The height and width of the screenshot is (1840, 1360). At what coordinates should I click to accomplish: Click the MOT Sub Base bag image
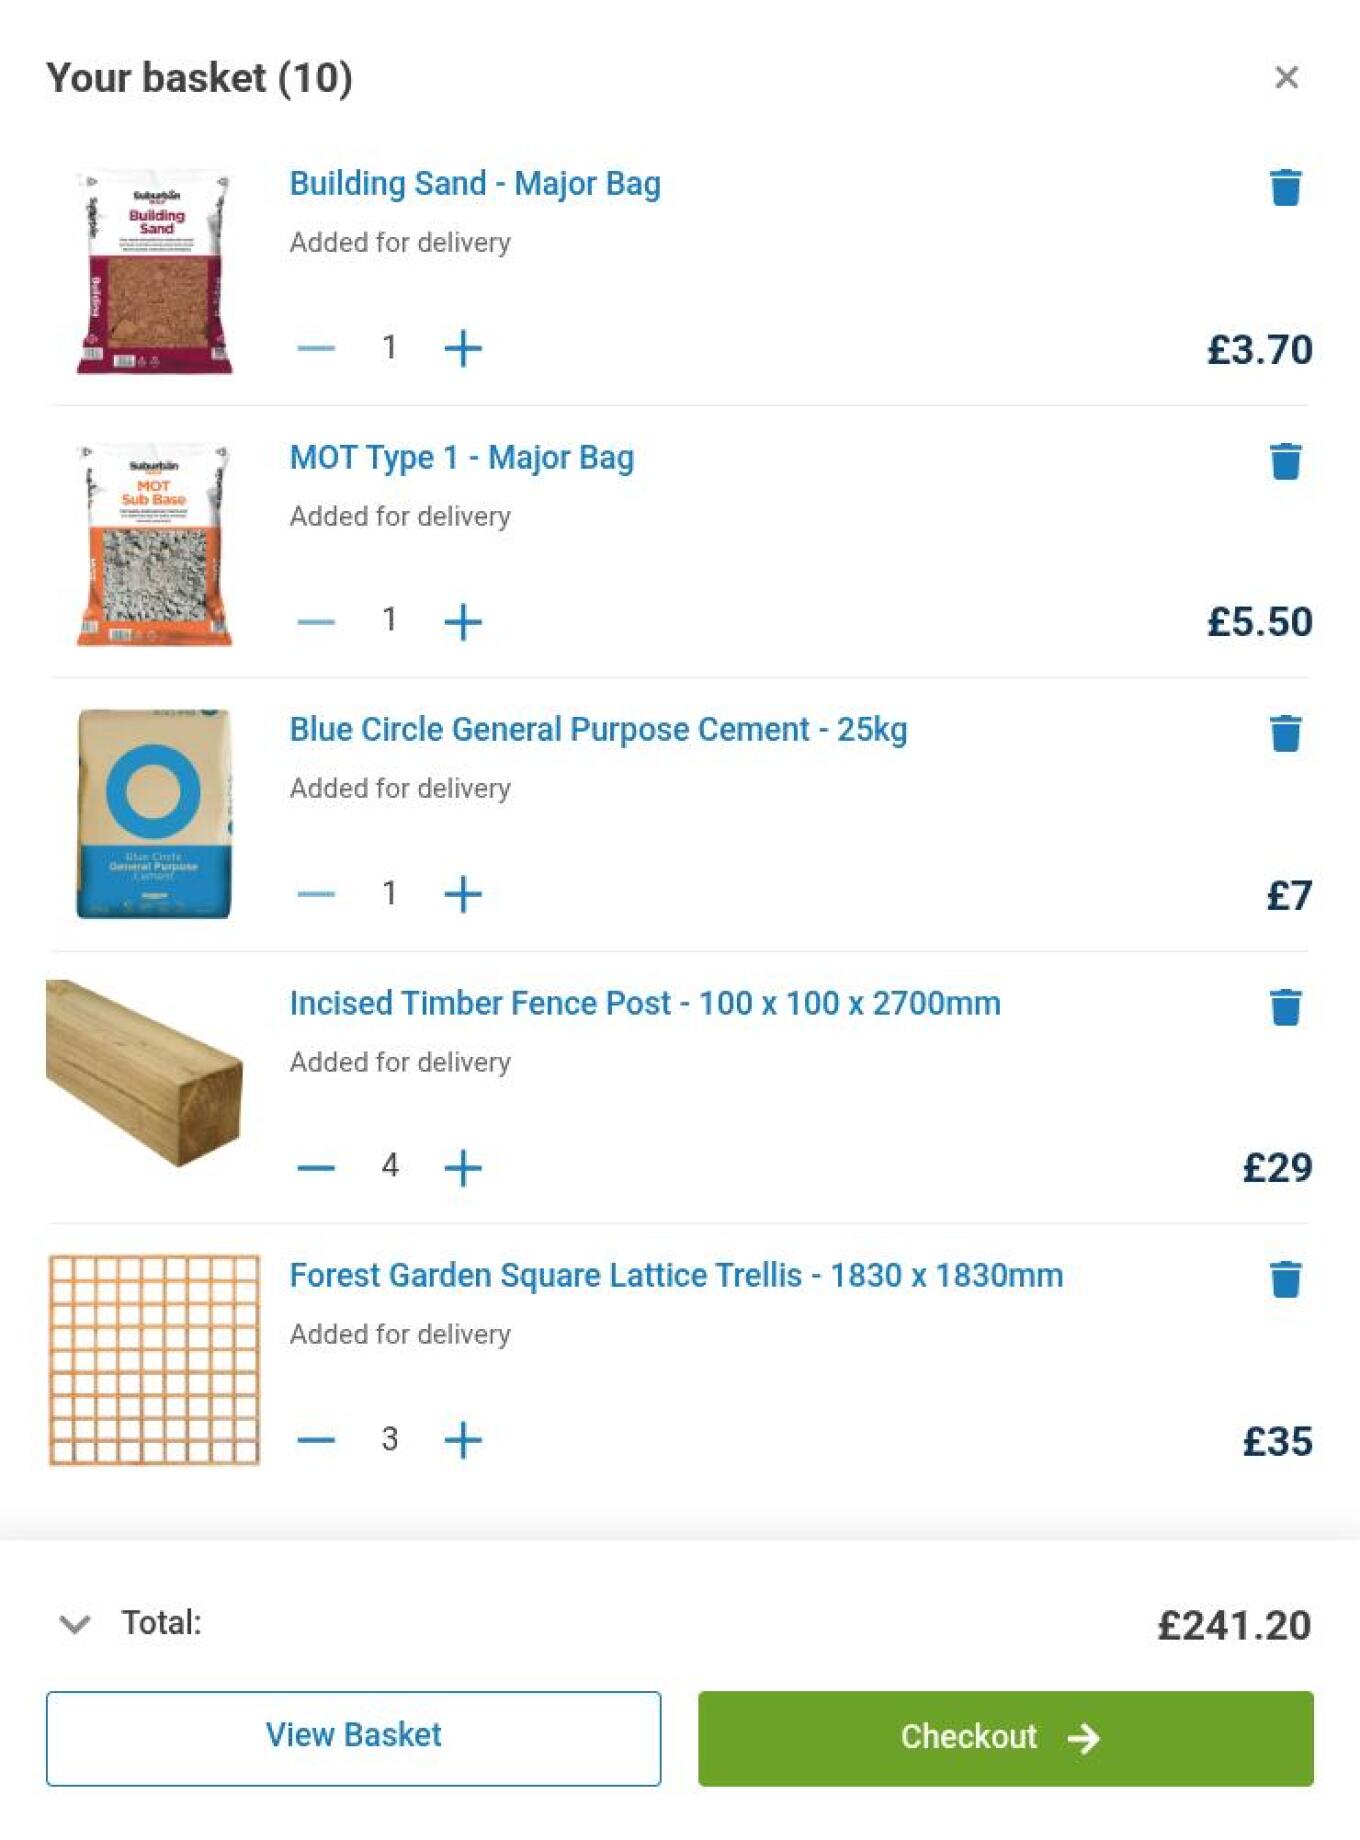click(155, 545)
